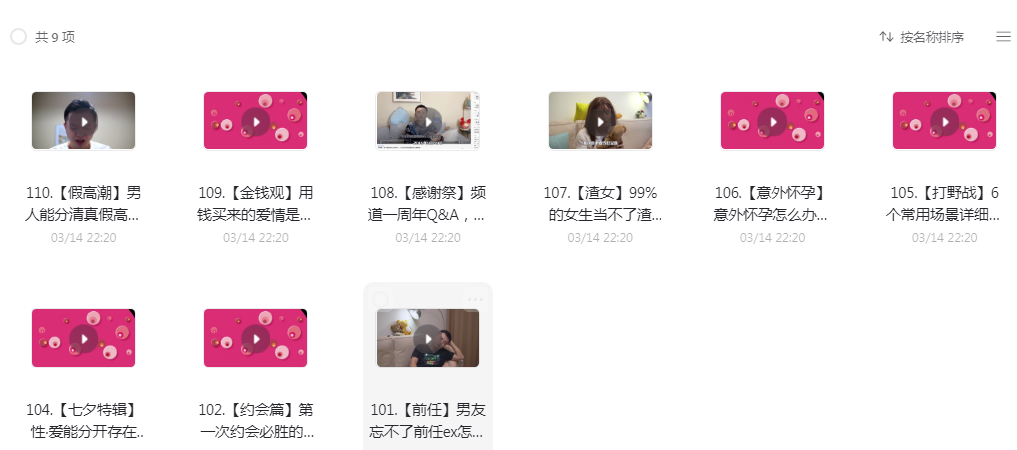Viewport: 1017px width, 450px height.
Task: Click the title 107.【渣女】99%的女生
Action: click(601, 204)
